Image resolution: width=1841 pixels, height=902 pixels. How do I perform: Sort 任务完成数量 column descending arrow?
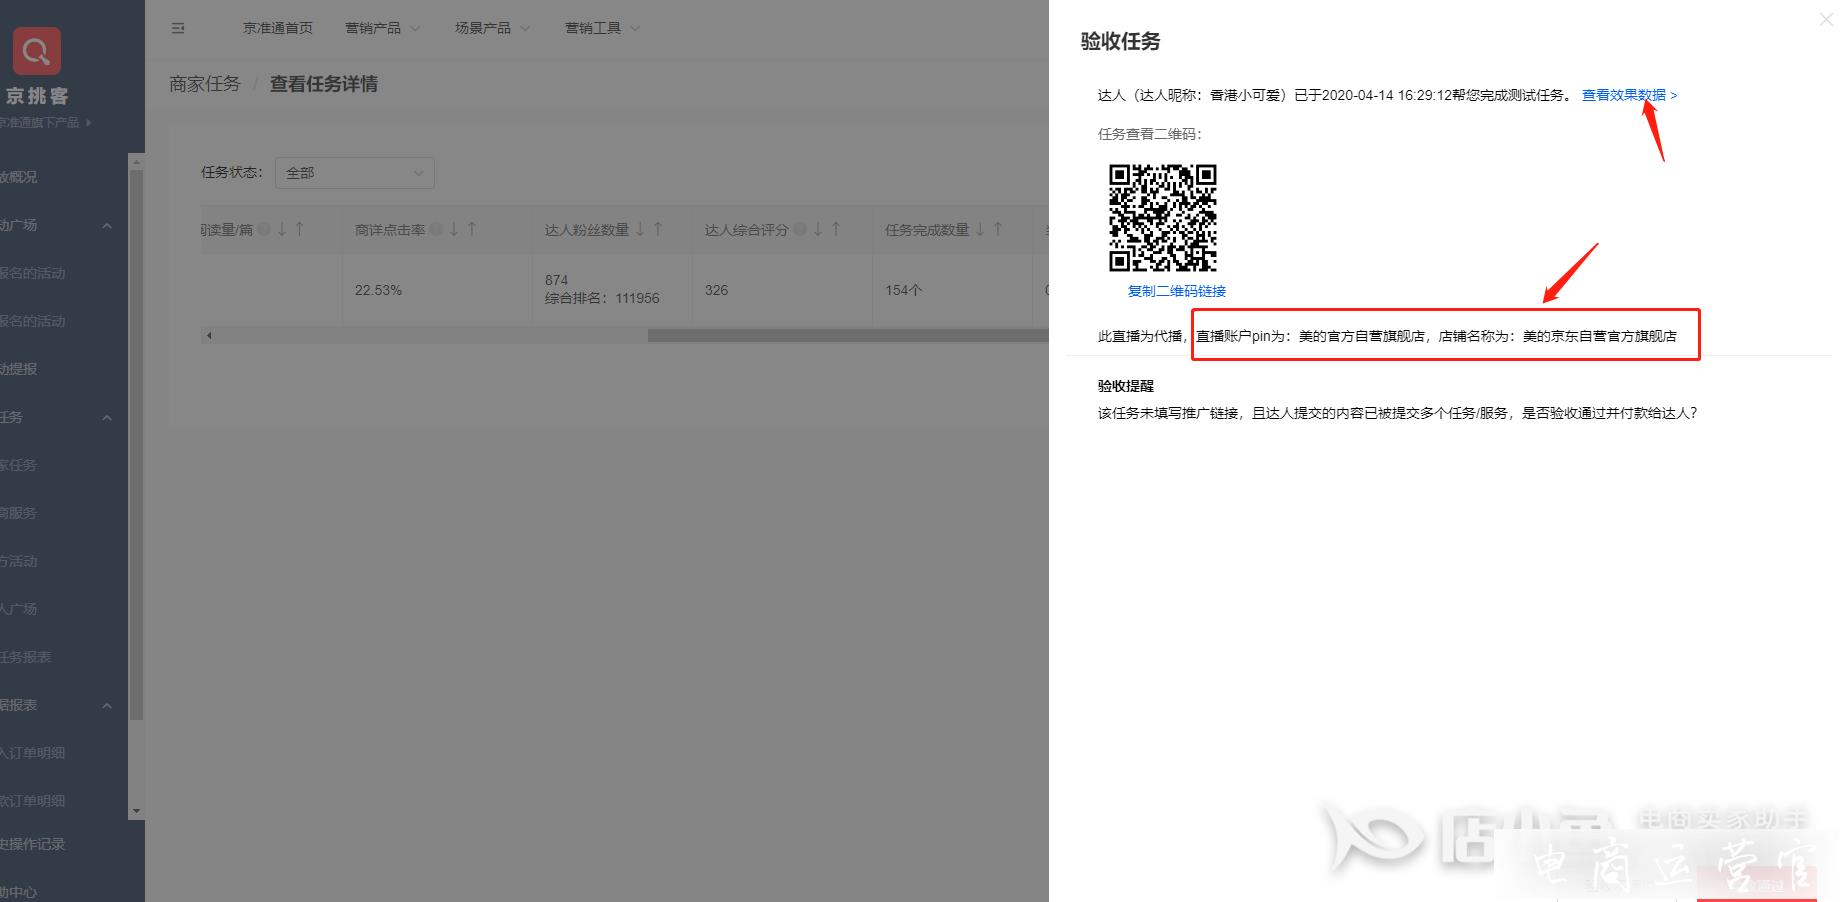coord(980,229)
